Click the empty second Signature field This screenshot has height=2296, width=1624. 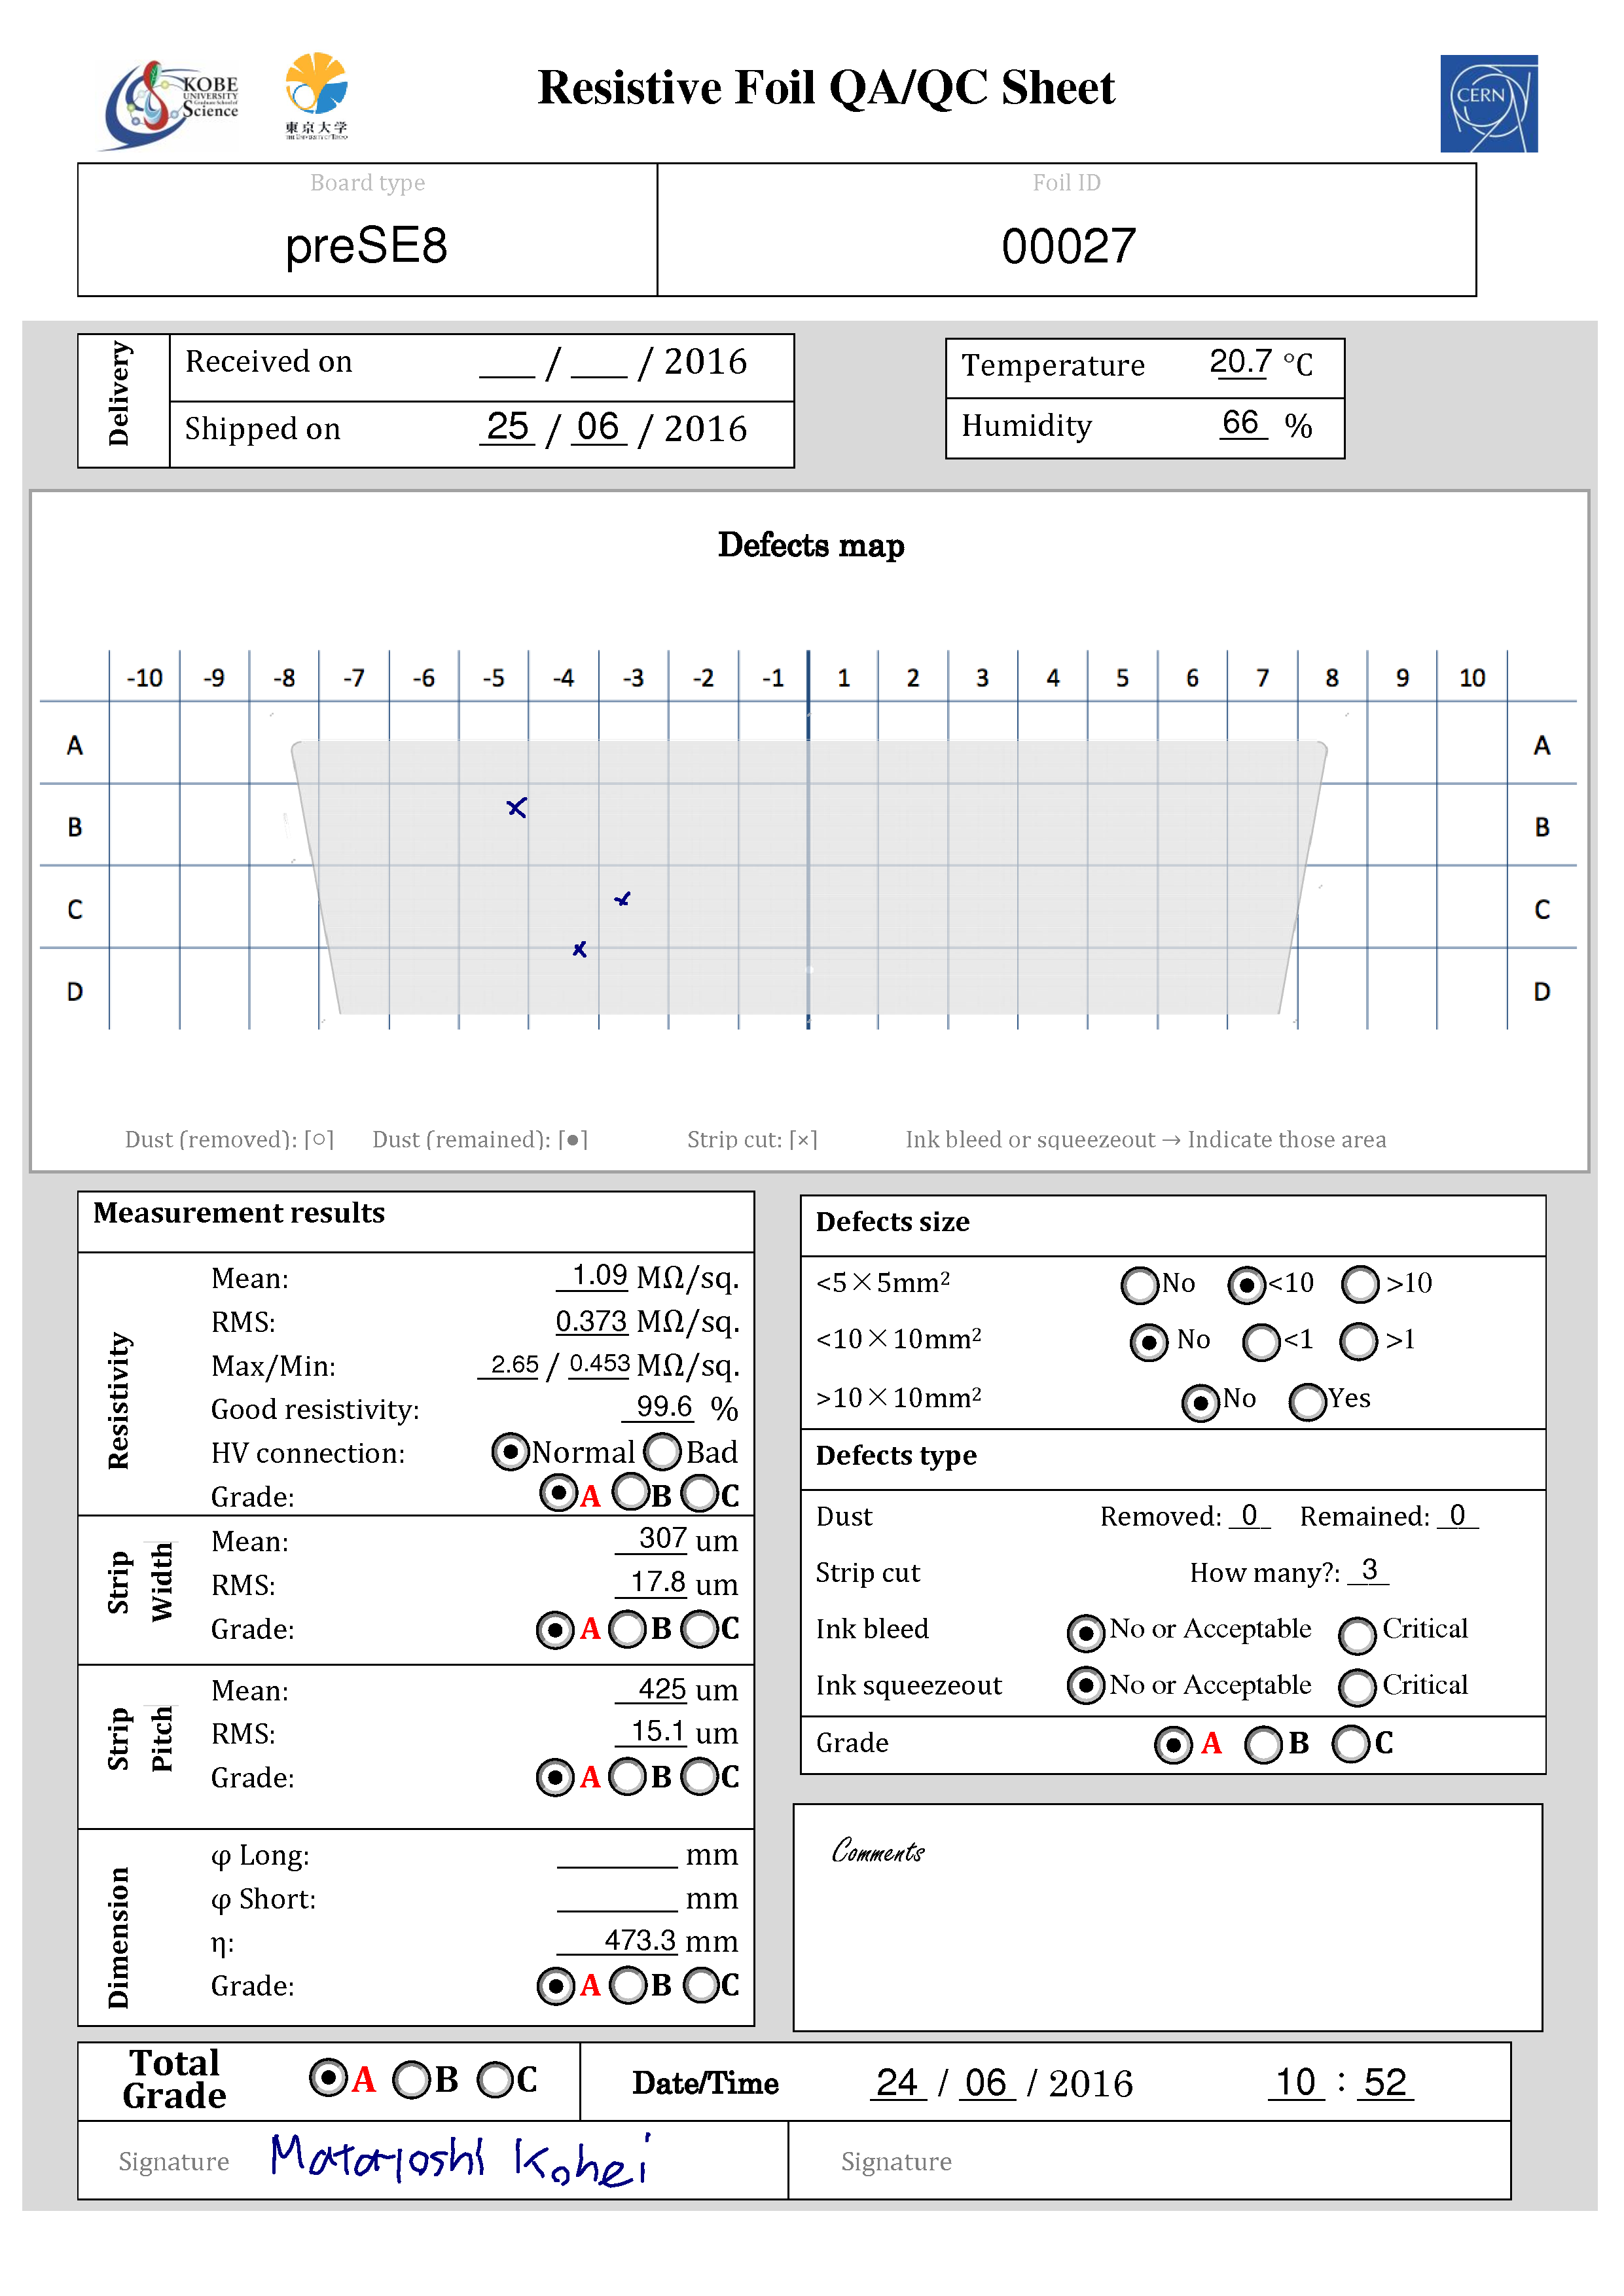(1149, 2160)
